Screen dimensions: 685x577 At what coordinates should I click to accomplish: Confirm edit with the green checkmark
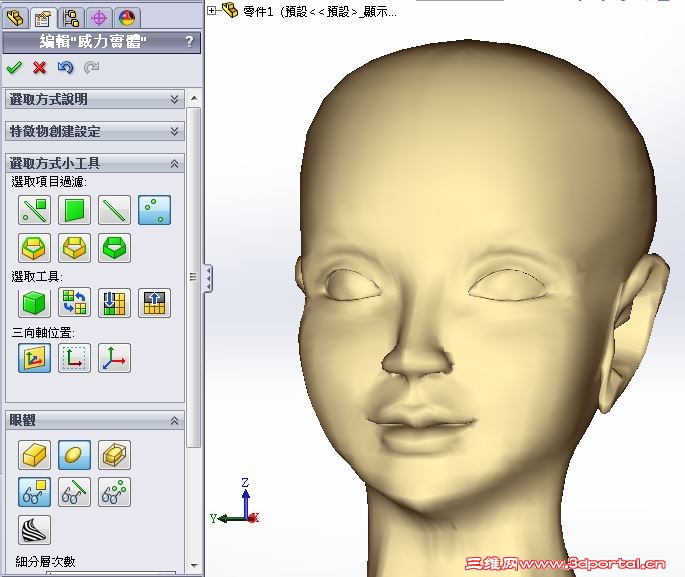click(14, 67)
